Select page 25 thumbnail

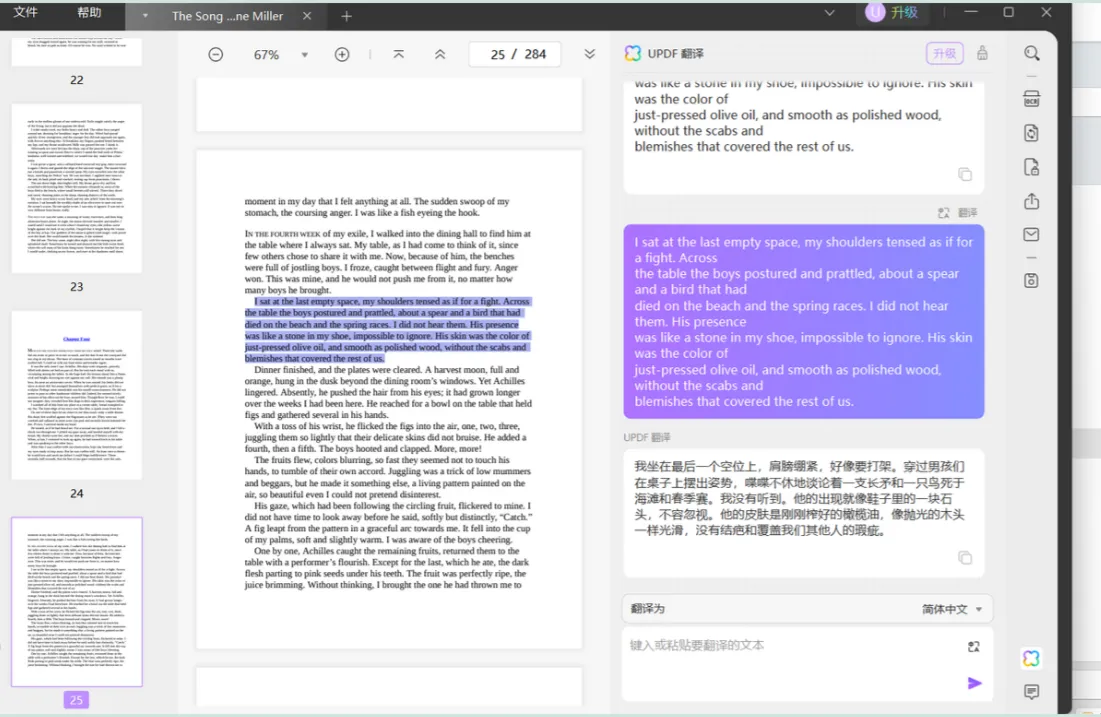click(x=77, y=602)
